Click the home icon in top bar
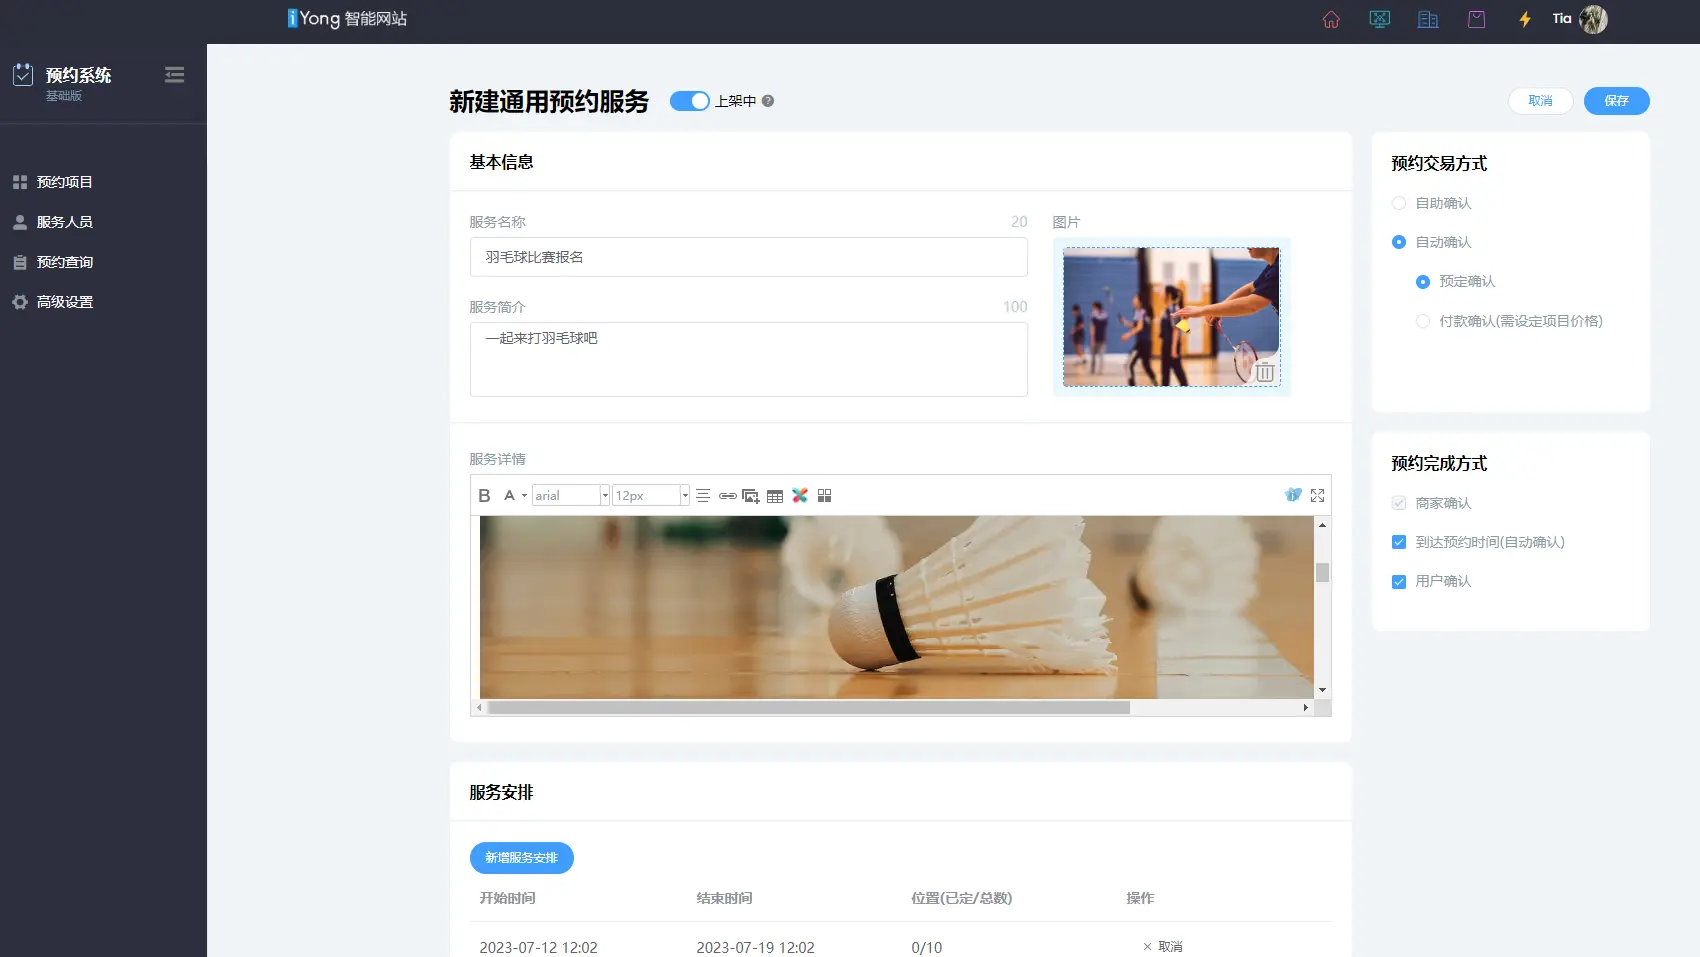Viewport: 1700px width, 957px height. (1331, 19)
